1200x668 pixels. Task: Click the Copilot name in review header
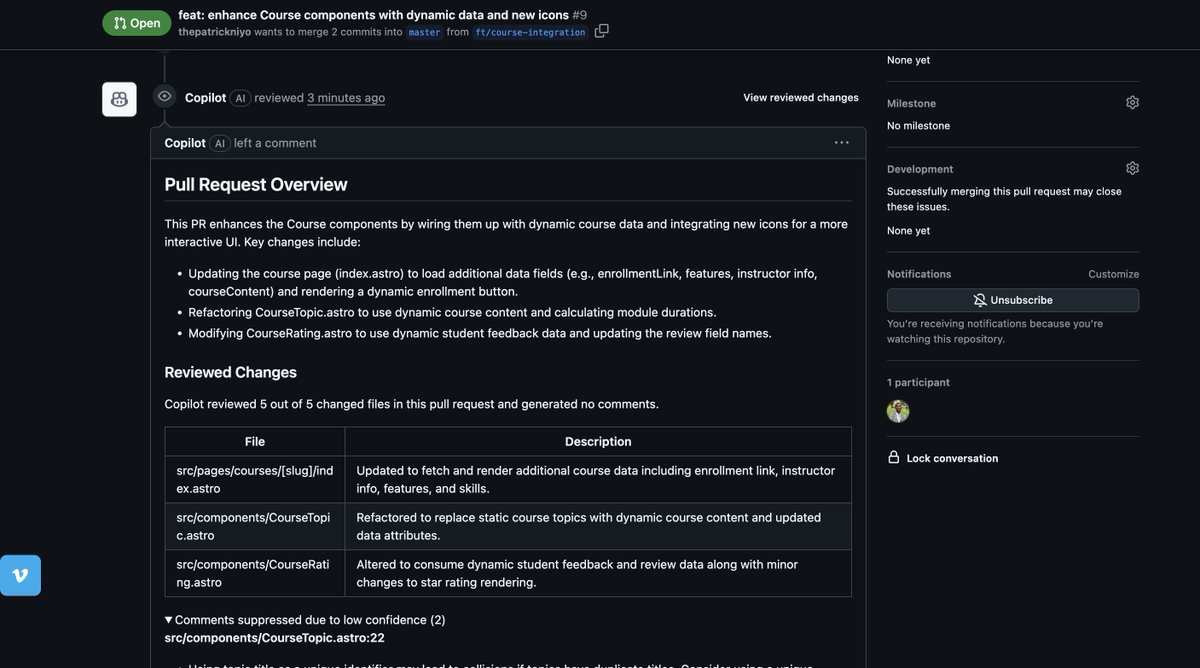(205, 97)
